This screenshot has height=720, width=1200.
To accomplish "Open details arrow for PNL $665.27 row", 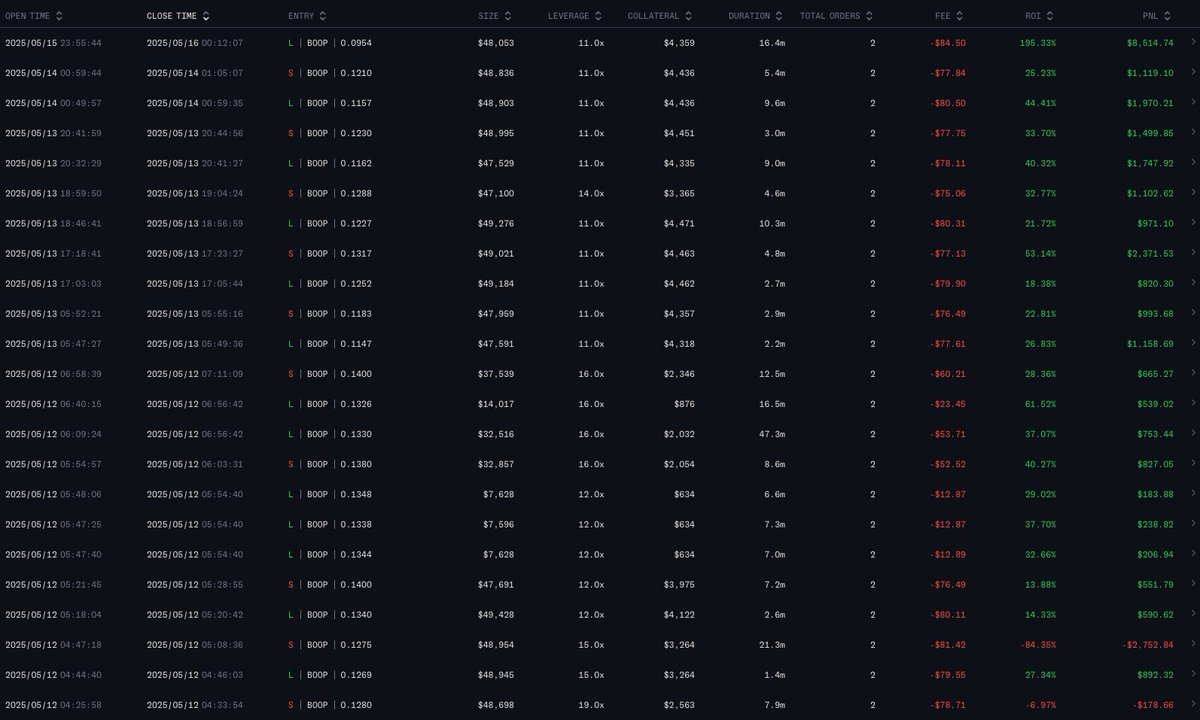I will [x=1191, y=374].
